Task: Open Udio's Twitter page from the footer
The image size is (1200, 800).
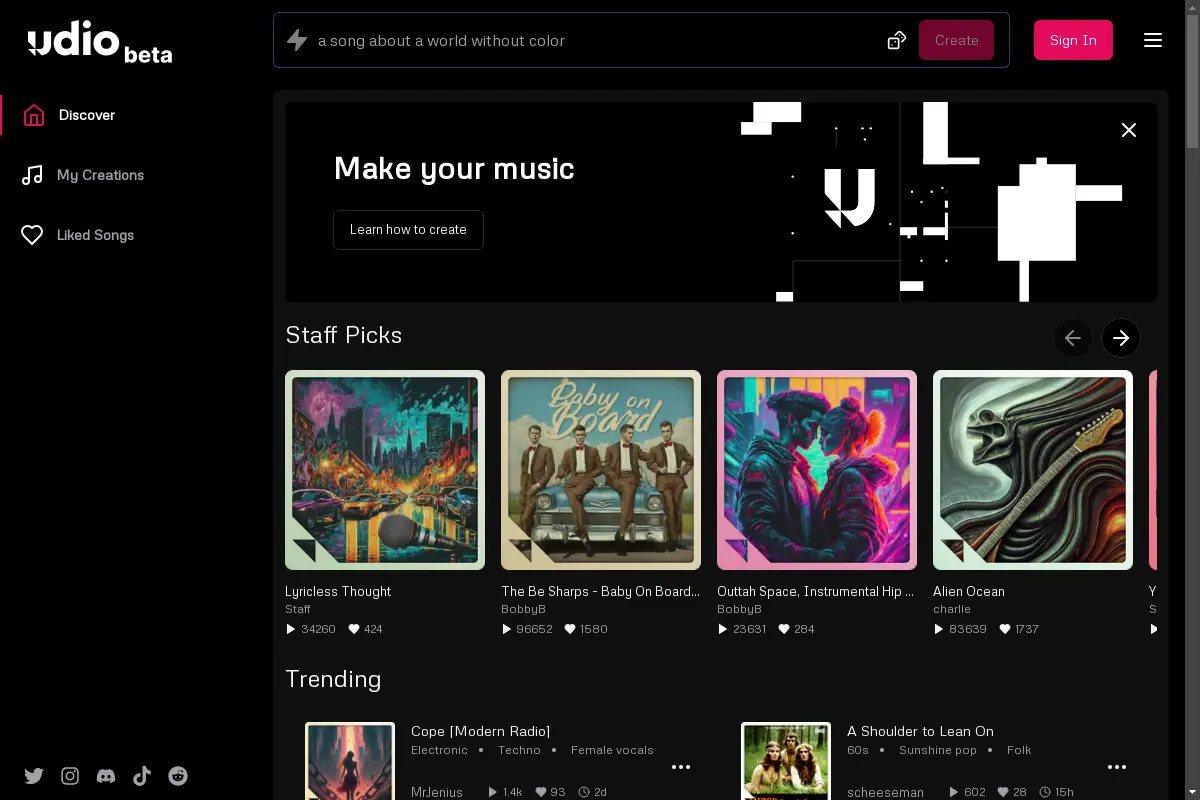Action: point(34,775)
